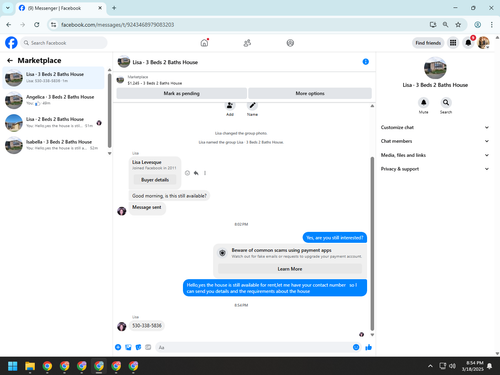
Task: Open a new browser tab
Action: (x=114, y=8)
